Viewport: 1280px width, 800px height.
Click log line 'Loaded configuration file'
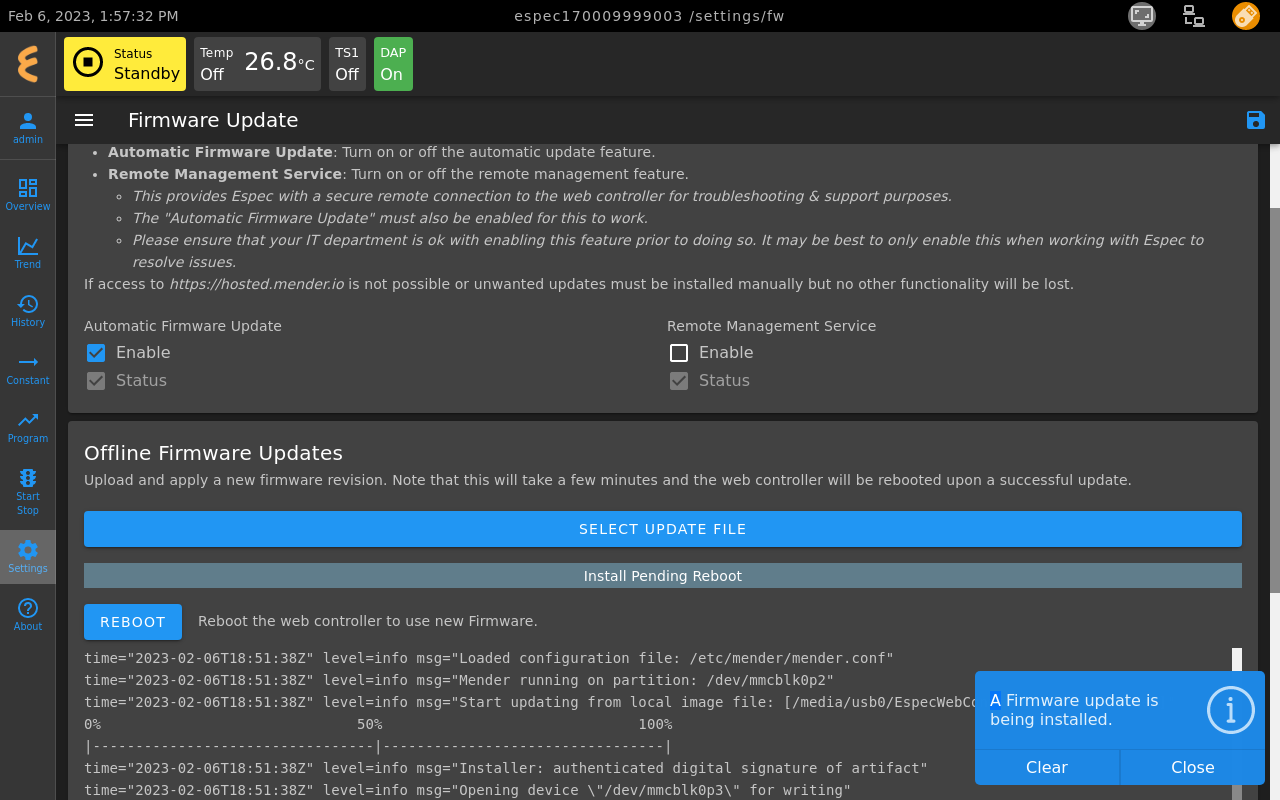(489, 658)
